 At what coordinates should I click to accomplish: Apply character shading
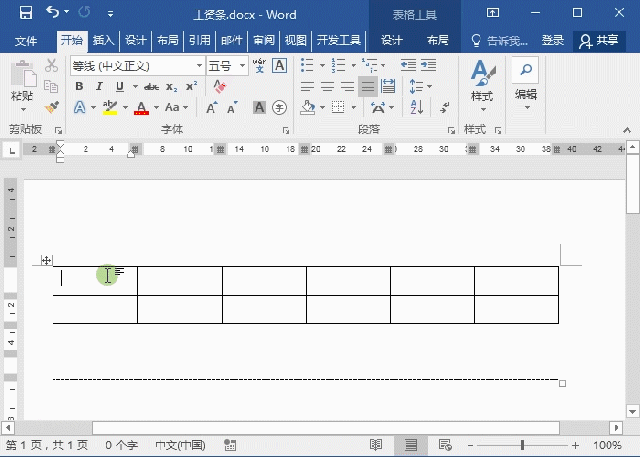pos(259,108)
